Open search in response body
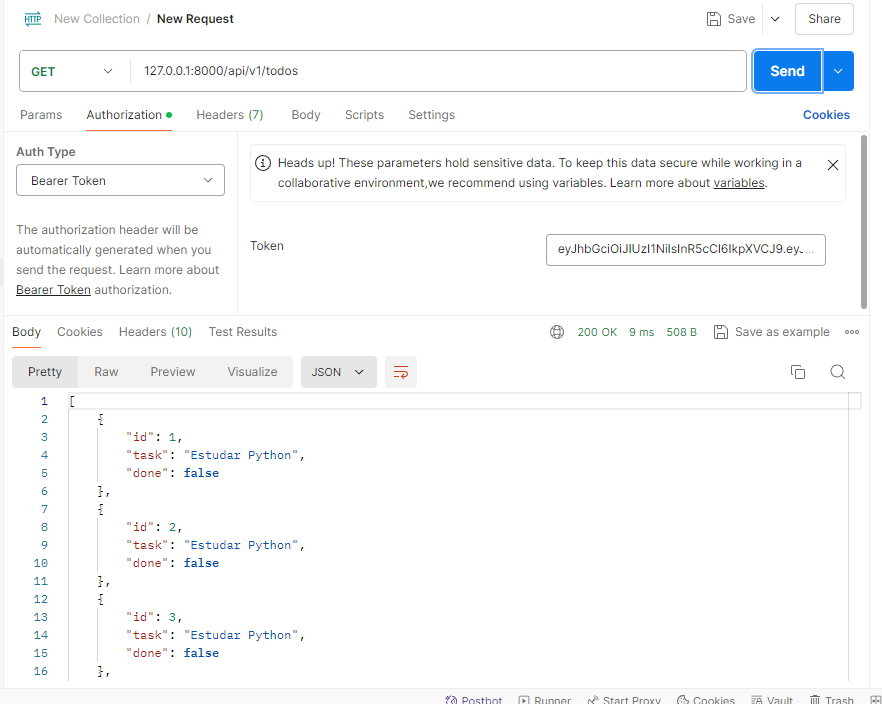 click(x=838, y=372)
